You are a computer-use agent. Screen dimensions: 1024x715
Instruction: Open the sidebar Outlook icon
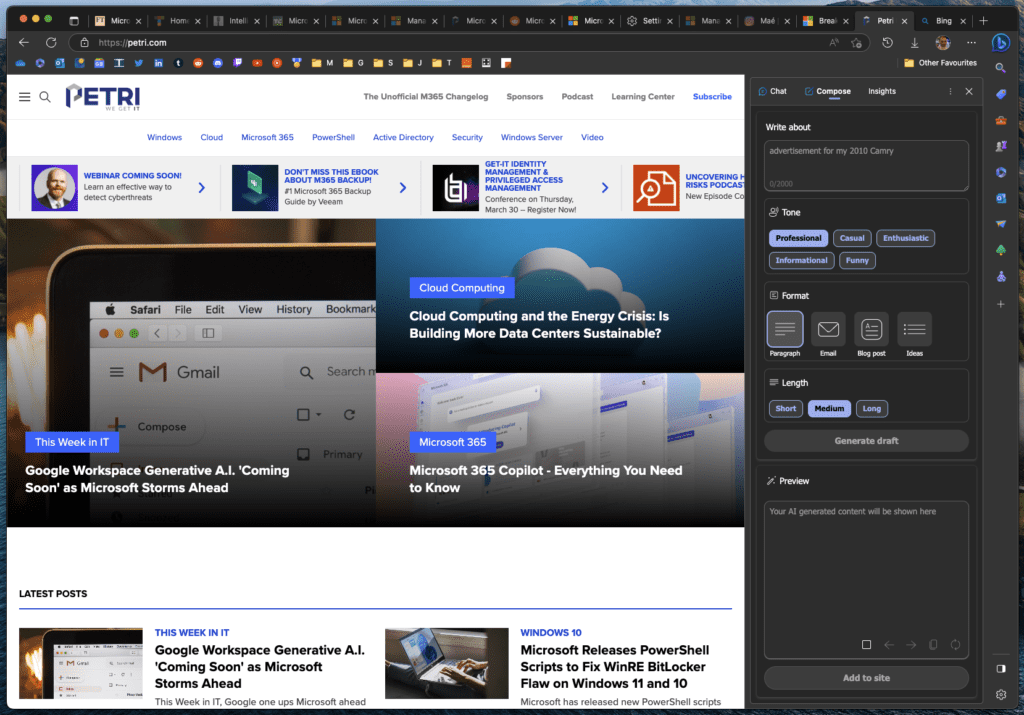coord(1000,198)
